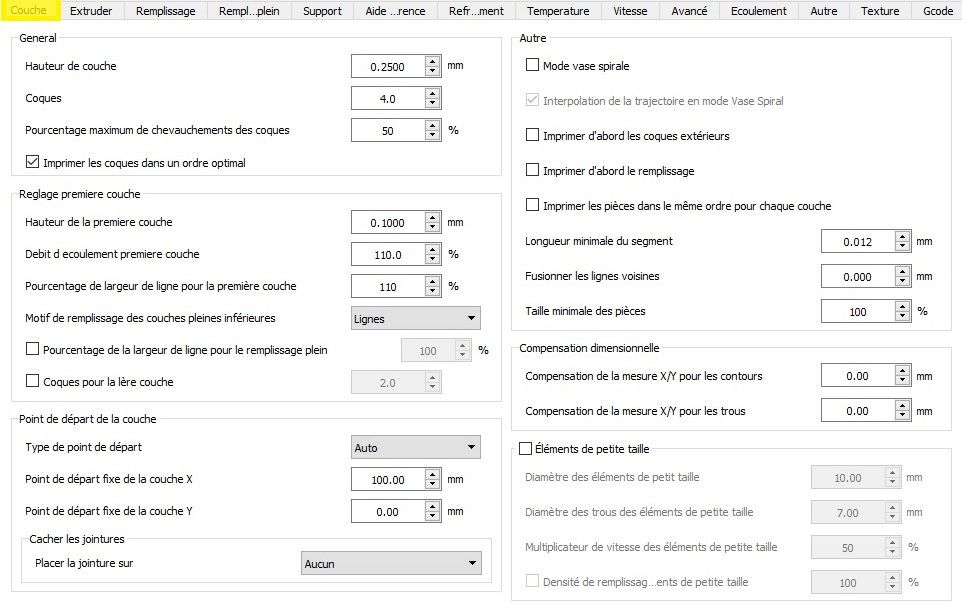Open the Support tab
Screen dimensions: 962x603
pos(322,11)
